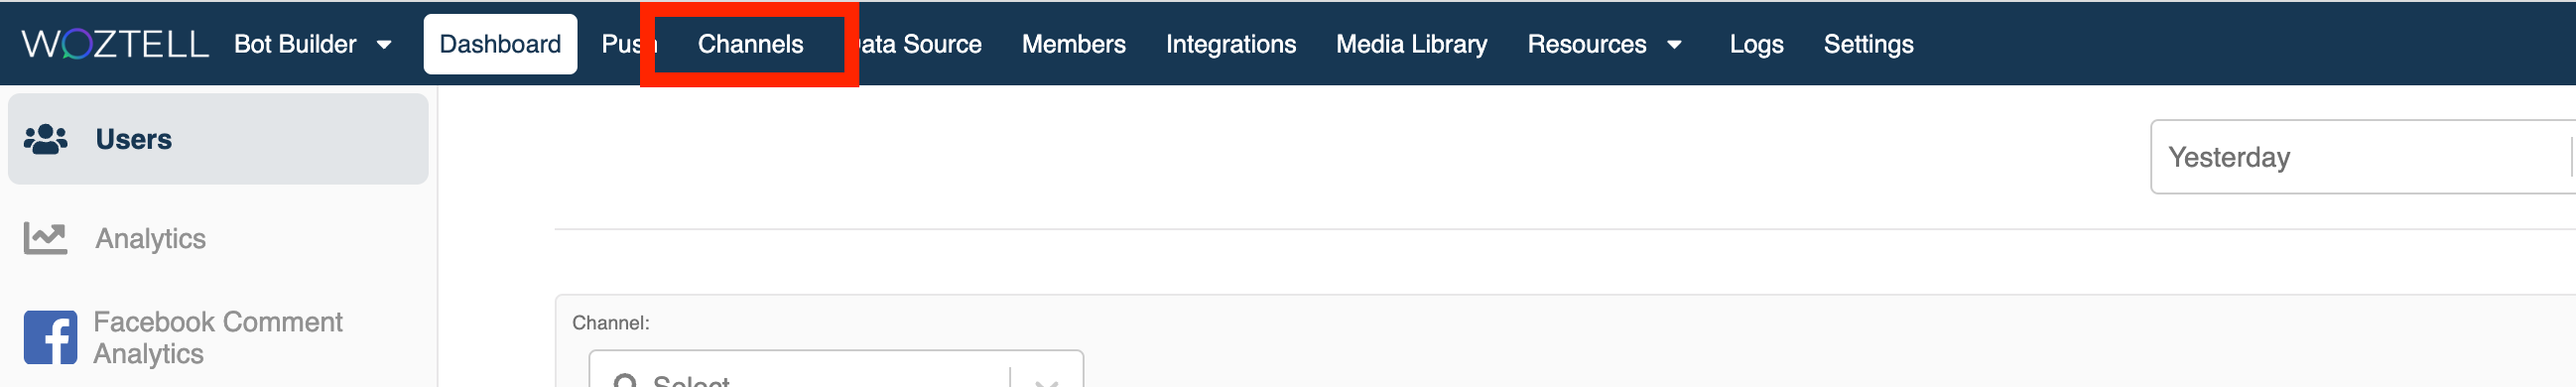Expand the Bot Builder dropdown arrow
Viewport: 2576px width, 387px height.
tap(384, 45)
